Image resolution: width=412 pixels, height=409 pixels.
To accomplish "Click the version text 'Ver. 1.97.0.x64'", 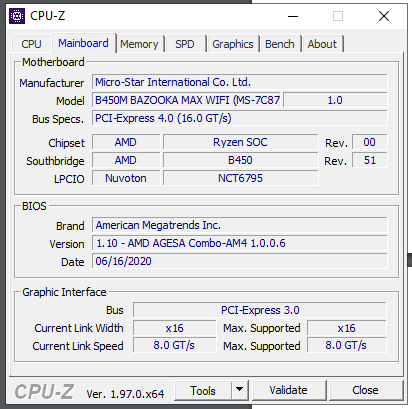I will pos(125,394).
